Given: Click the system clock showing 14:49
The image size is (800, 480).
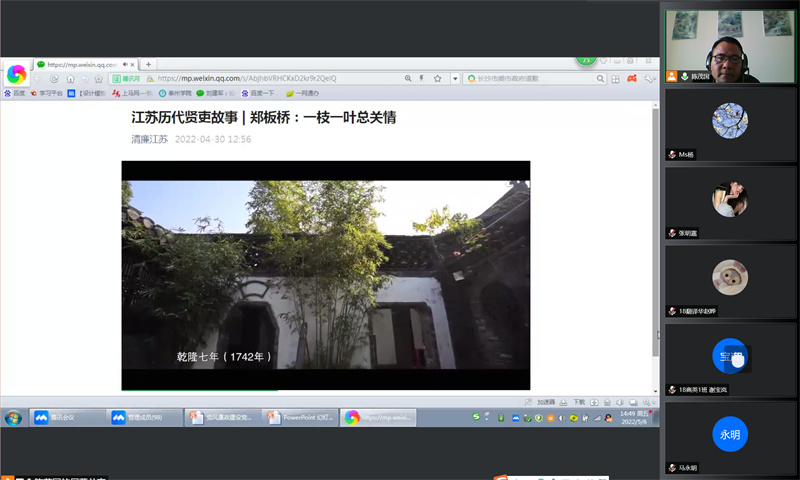Looking at the screenshot, I should (x=629, y=417).
